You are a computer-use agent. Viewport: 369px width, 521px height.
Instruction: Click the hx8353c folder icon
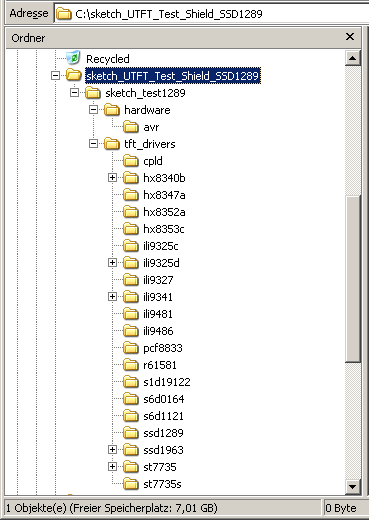pyautogui.click(x=131, y=228)
